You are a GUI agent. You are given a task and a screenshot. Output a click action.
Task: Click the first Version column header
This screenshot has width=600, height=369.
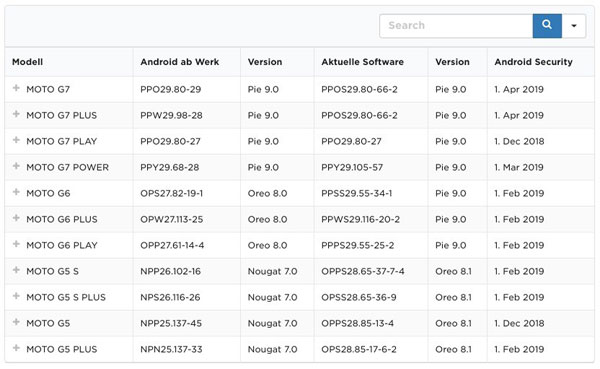[x=265, y=62]
